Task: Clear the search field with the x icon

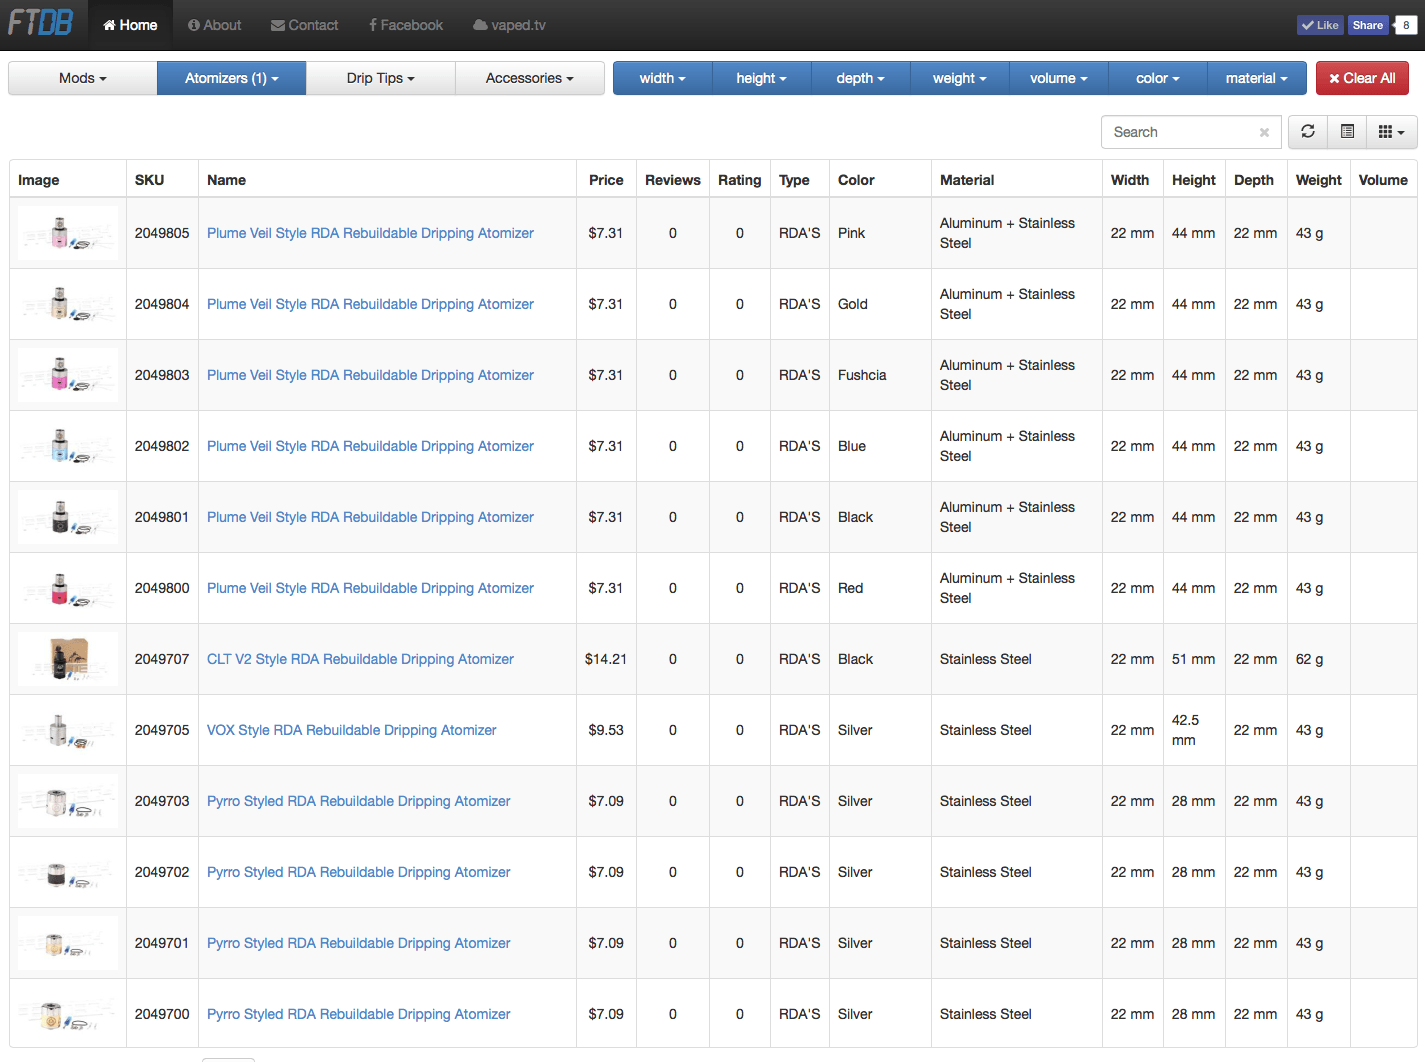Action: click(x=1263, y=131)
